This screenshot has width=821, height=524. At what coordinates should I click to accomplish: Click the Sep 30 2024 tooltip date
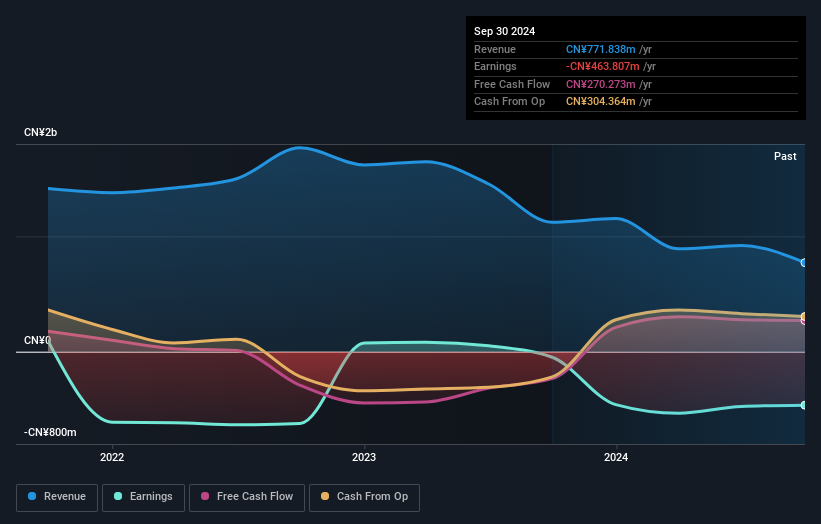tap(504, 31)
